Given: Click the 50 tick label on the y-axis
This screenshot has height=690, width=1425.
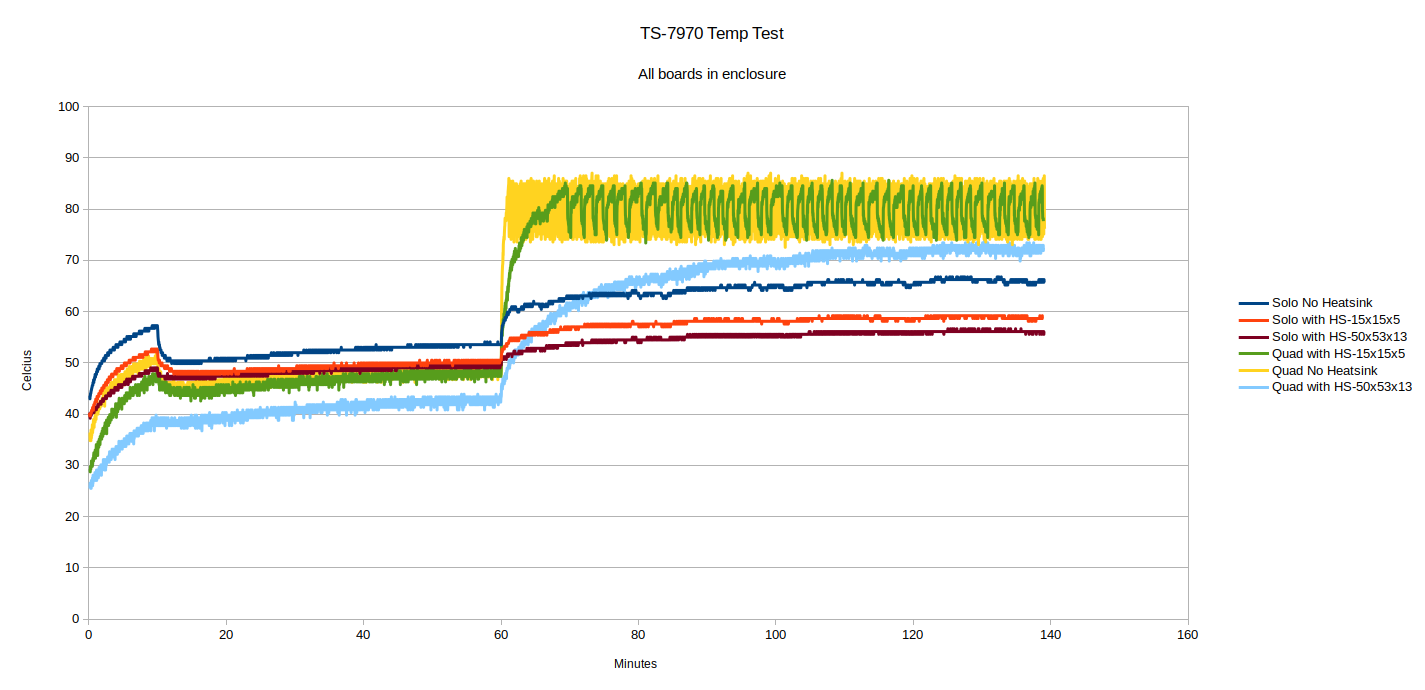Looking at the screenshot, I should pos(72,363).
